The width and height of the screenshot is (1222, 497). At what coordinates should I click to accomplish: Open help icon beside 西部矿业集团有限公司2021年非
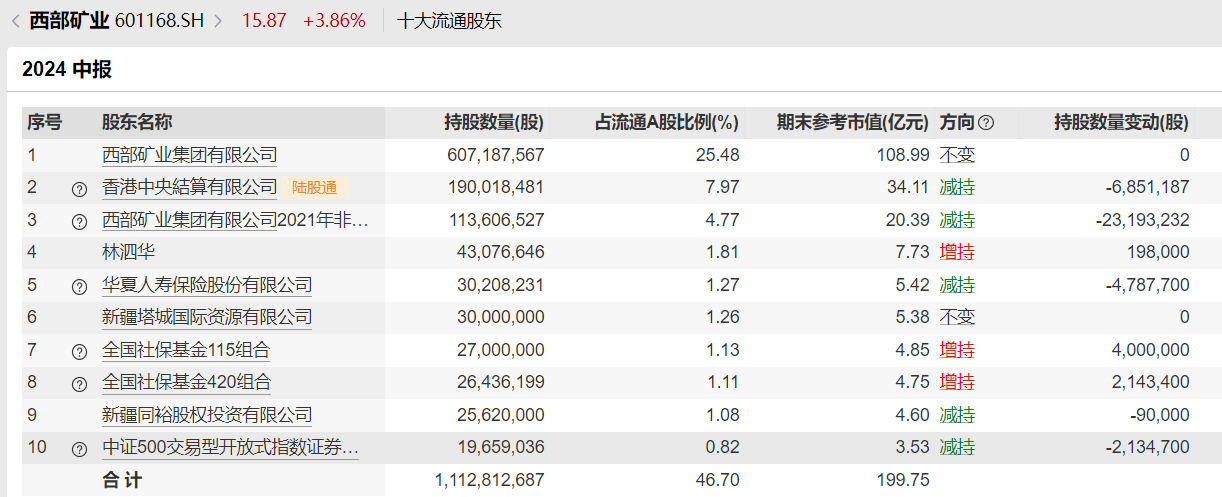(x=80, y=221)
